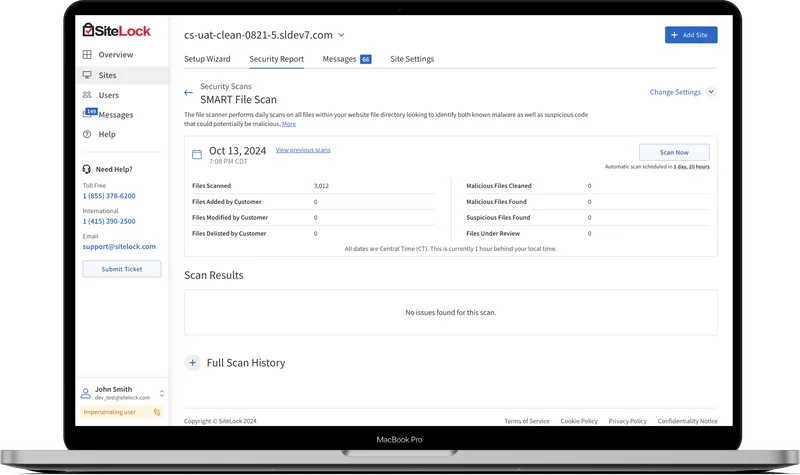Viewport: 800px width, 475px height.
Task: Click the Files Added by Customer label
Action: point(227,202)
